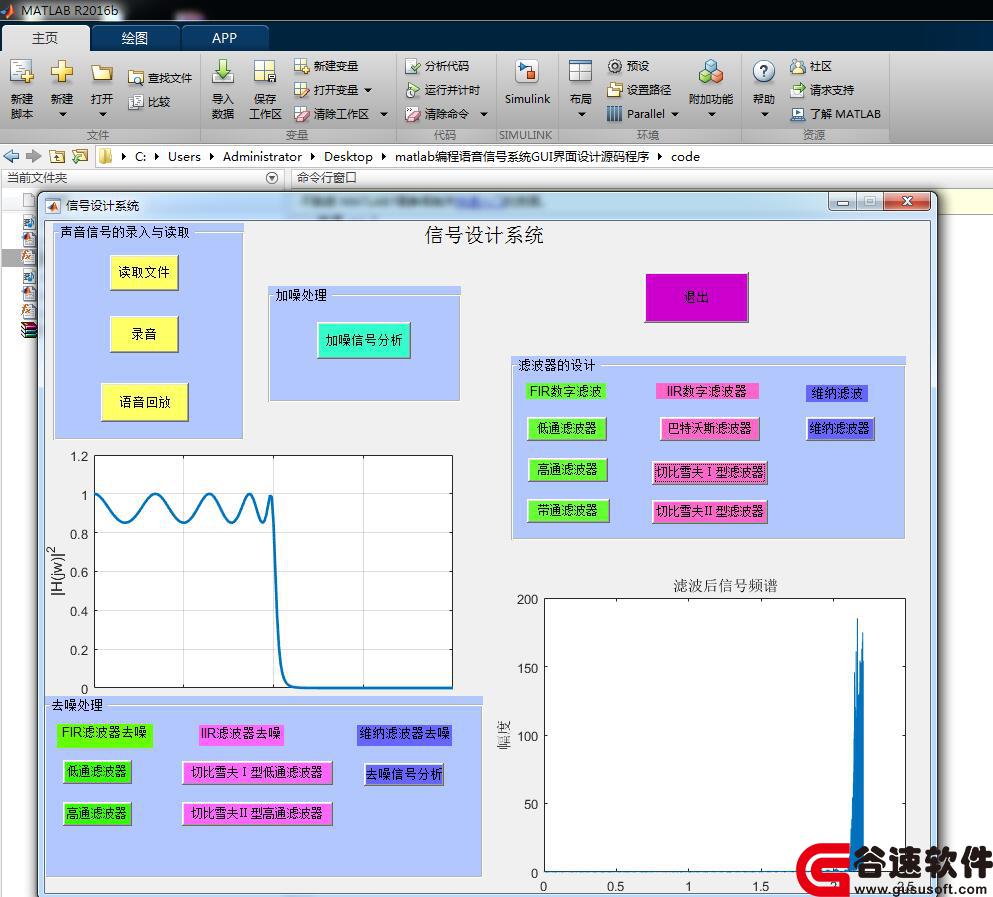Click Compare (比较) tool
The image size is (993, 897).
coord(149,101)
